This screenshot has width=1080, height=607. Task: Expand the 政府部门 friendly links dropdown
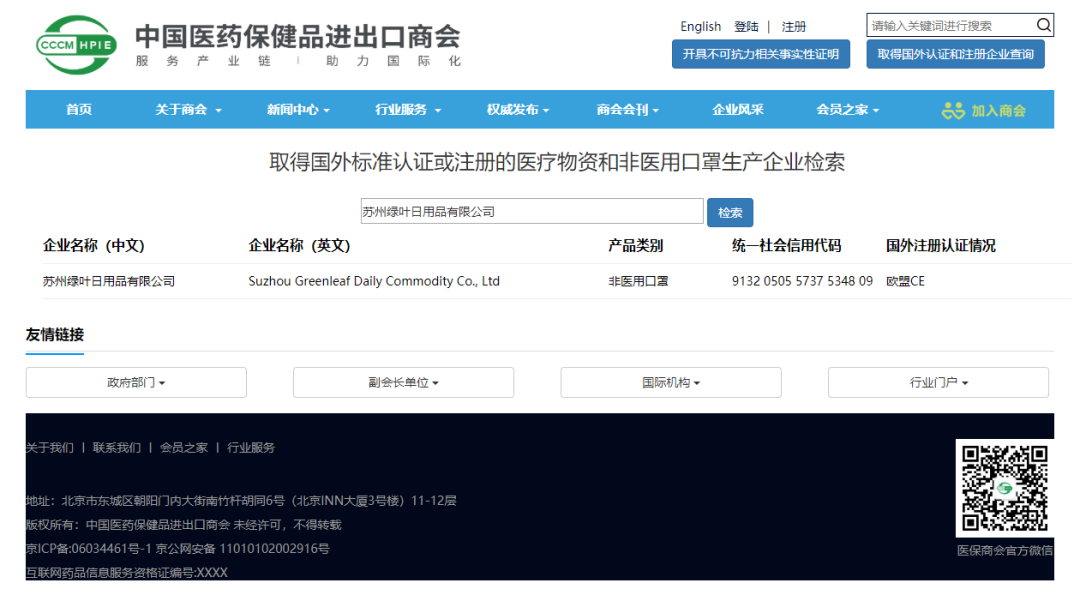pos(136,382)
